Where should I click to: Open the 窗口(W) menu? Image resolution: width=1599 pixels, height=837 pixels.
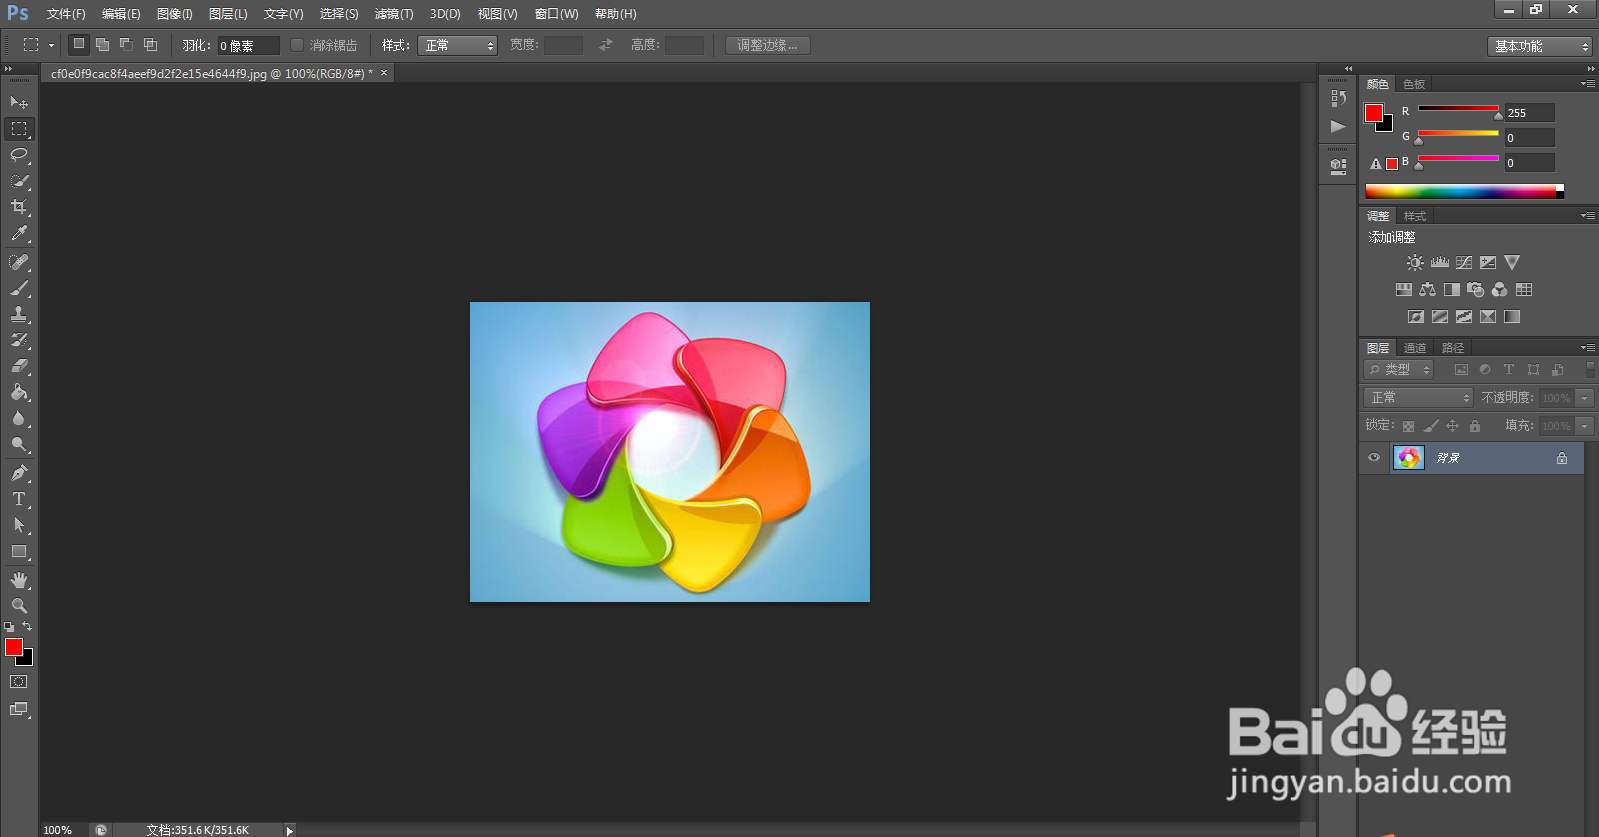pyautogui.click(x=557, y=14)
